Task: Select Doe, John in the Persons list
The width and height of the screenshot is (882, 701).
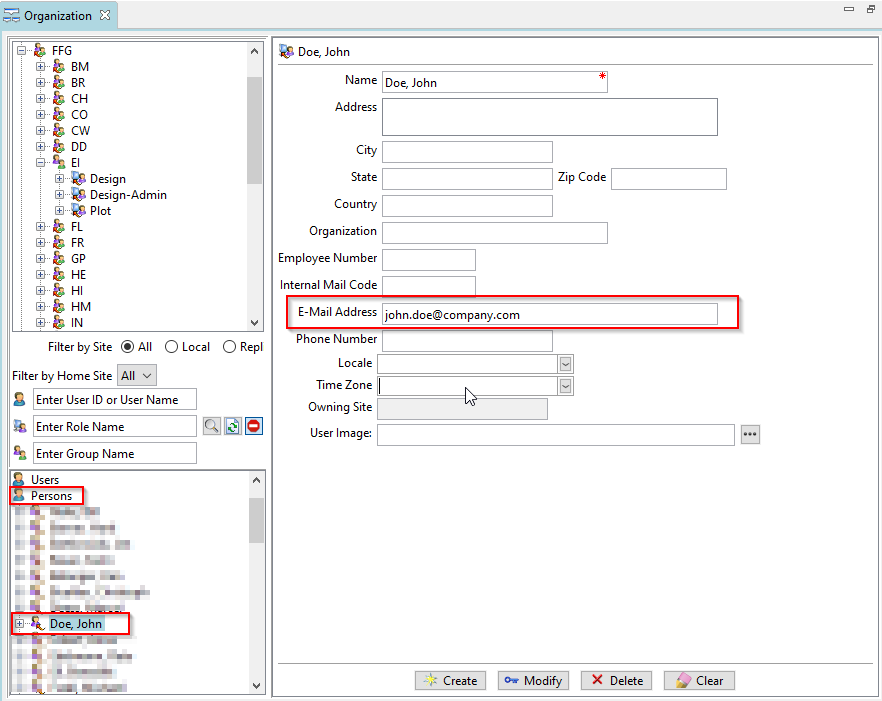Action: pyautogui.click(x=76, y=624)
